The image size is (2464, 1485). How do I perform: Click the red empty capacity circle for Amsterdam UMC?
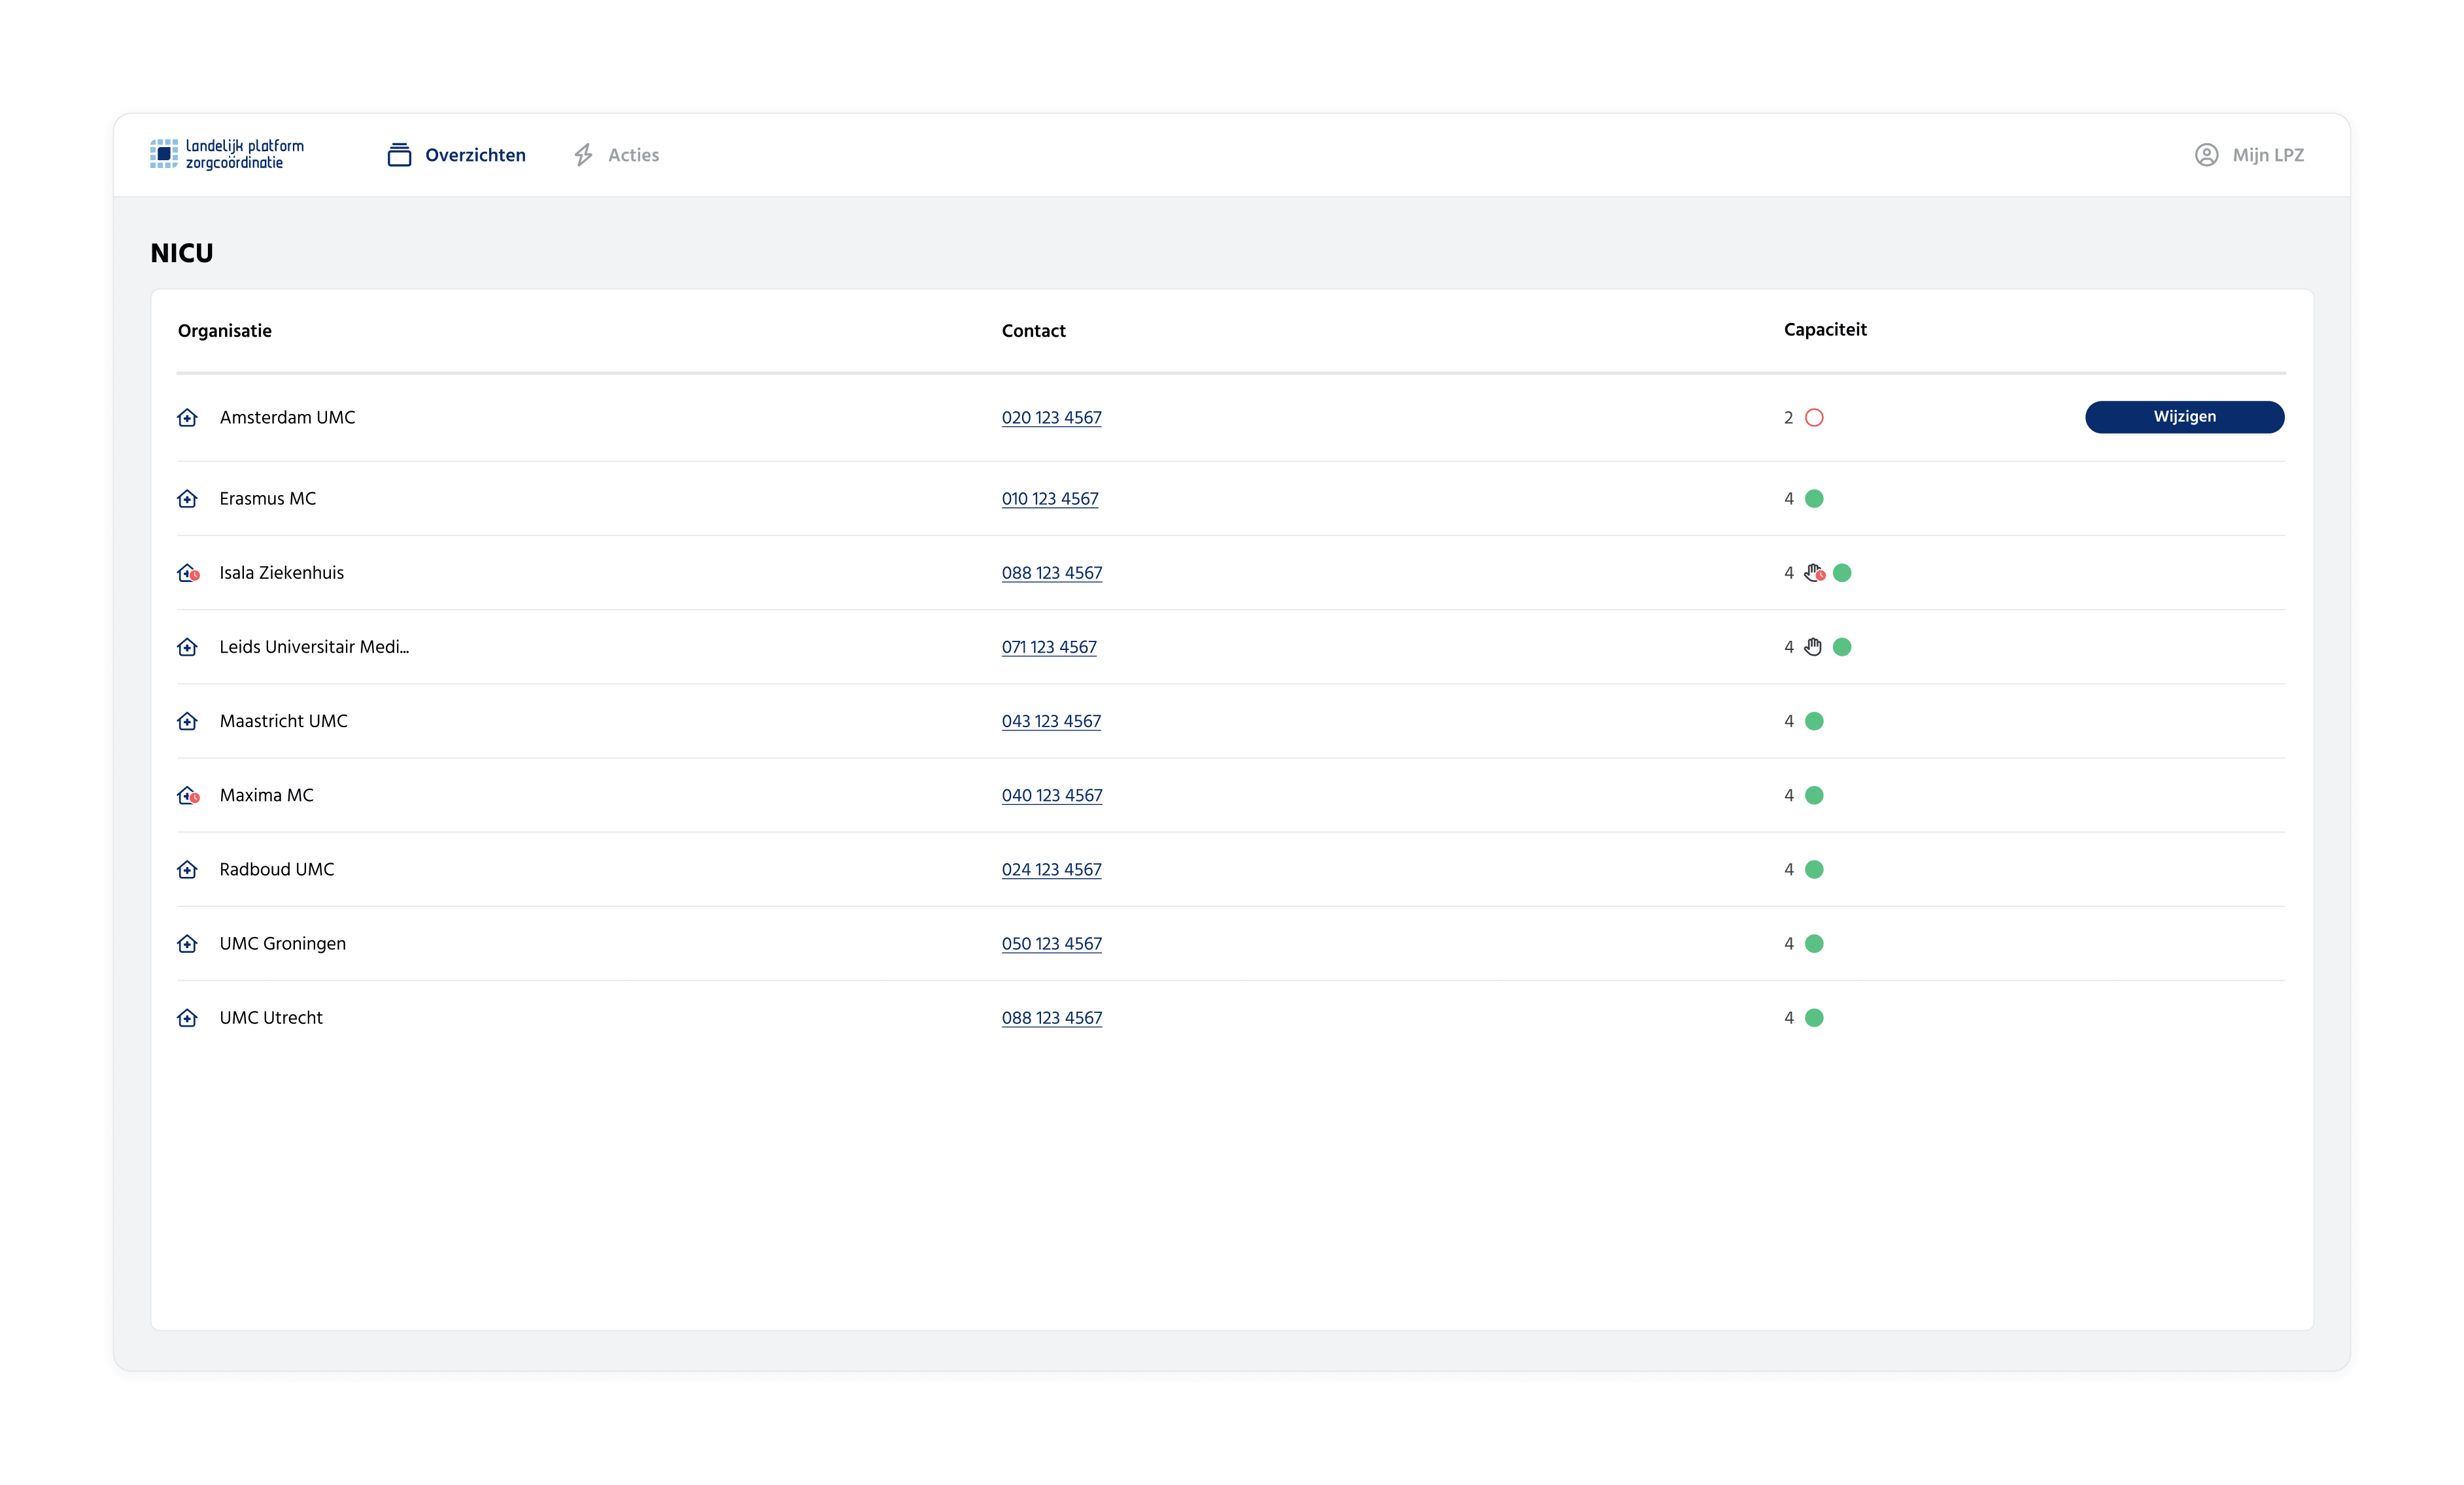pos(1814,418)
